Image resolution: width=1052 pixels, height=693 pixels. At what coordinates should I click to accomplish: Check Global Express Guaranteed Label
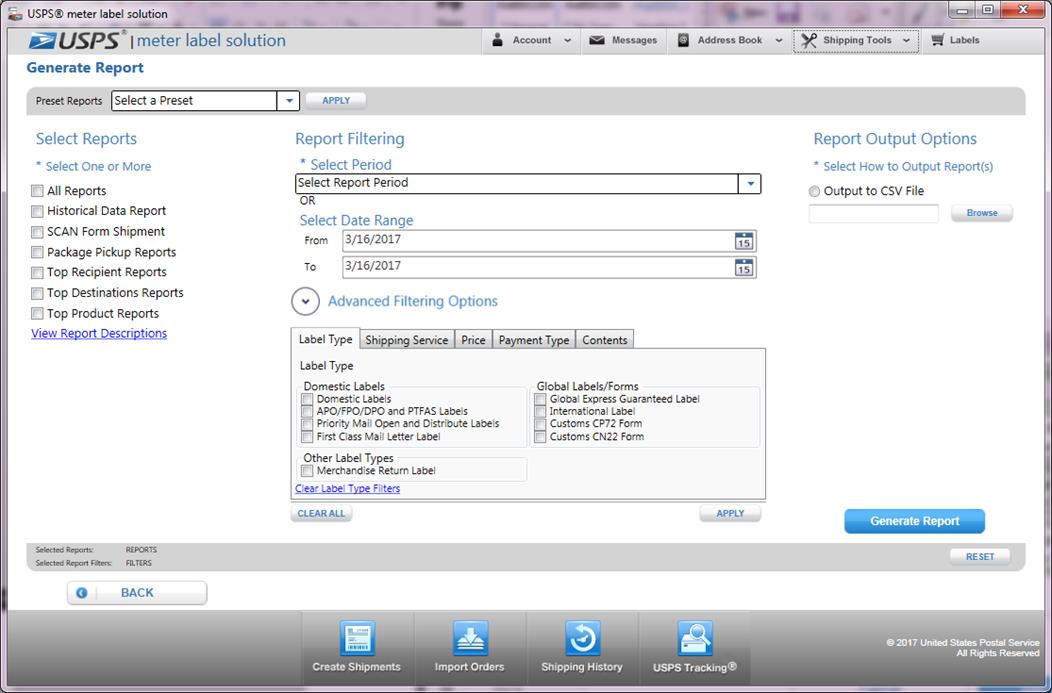(540, 399)
